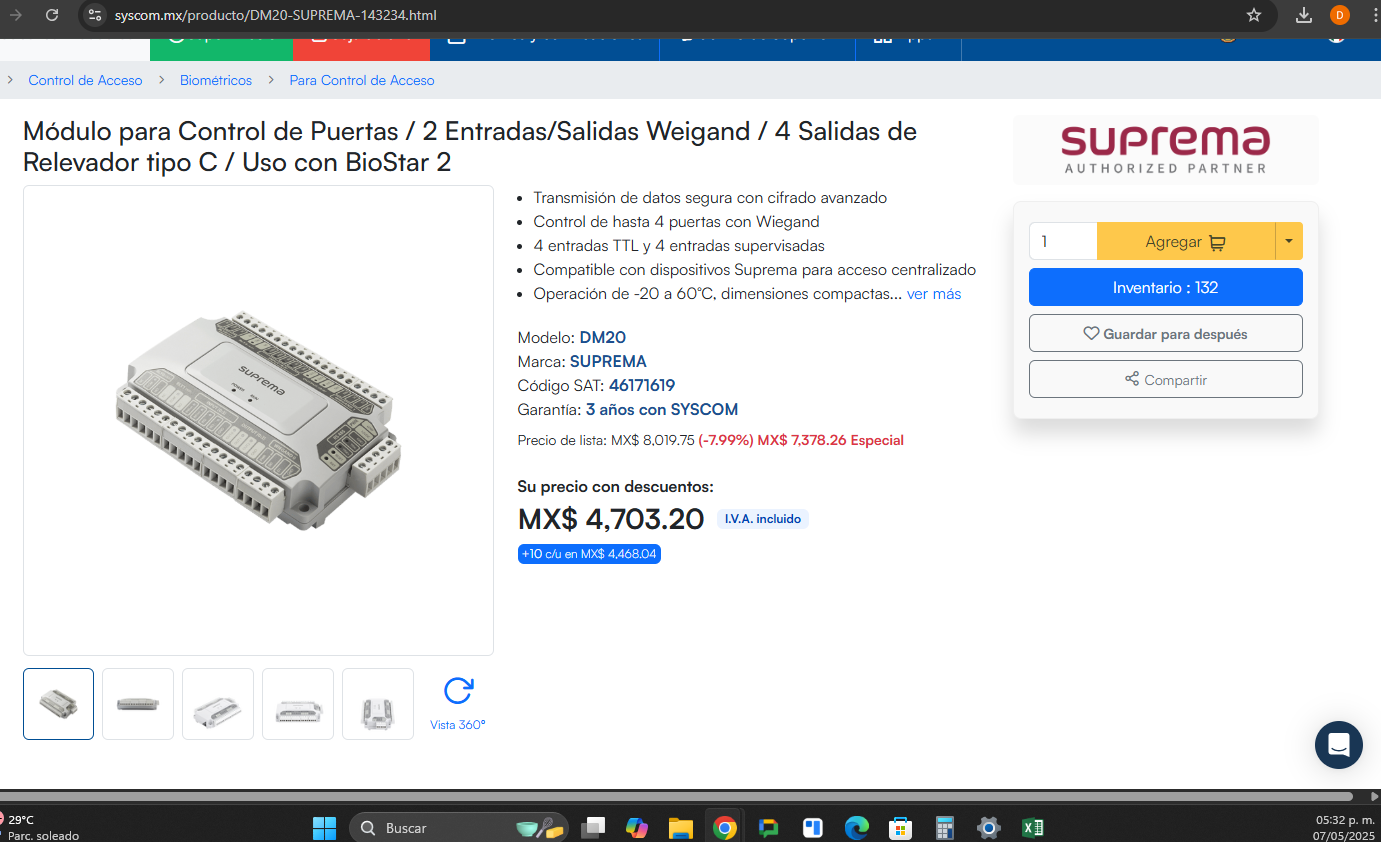
Task: Click the Vista 360° rotate icon
Action: pyautogui.click(x=458, y=691)
